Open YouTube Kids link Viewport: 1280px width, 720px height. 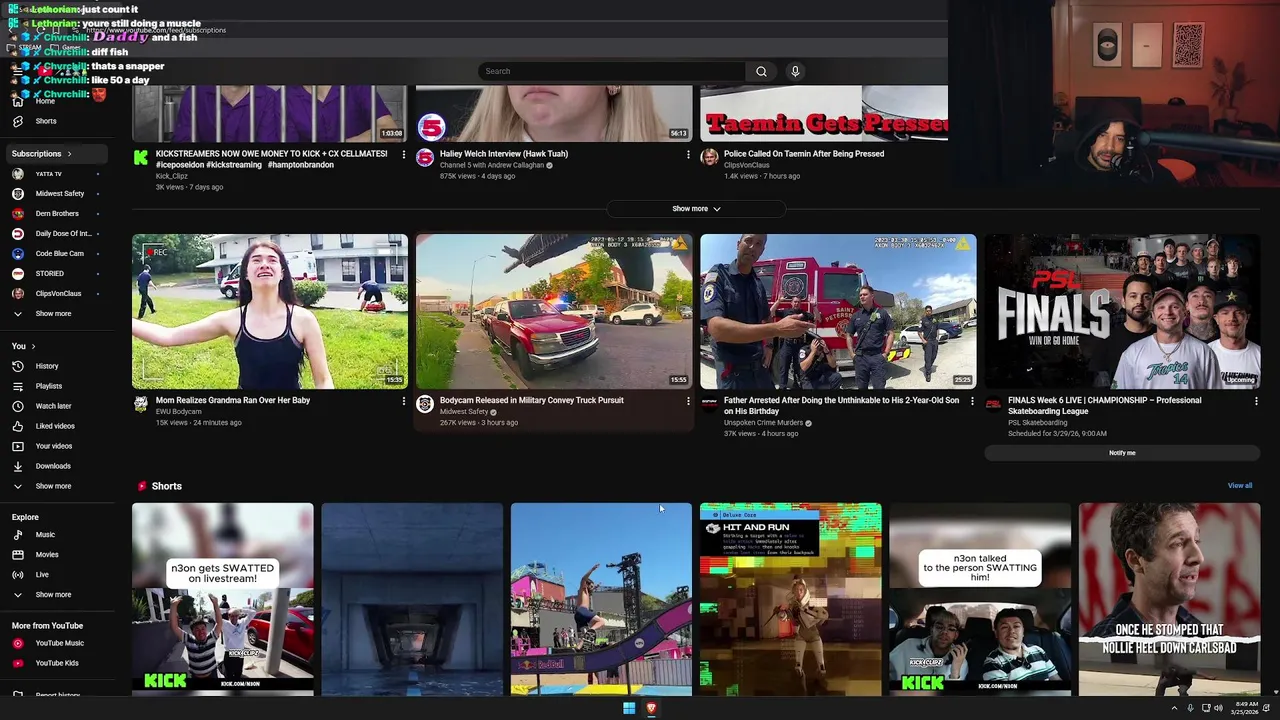coord(56,663)
